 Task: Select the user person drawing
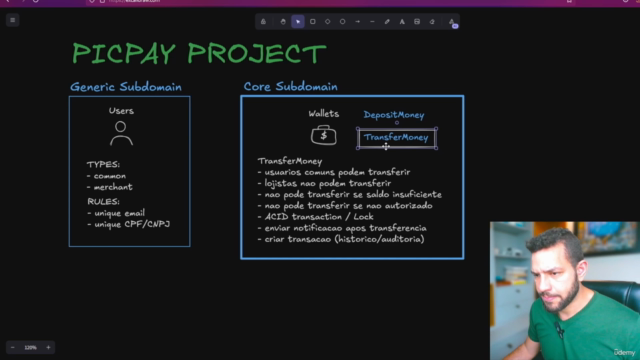pos(121,133)
